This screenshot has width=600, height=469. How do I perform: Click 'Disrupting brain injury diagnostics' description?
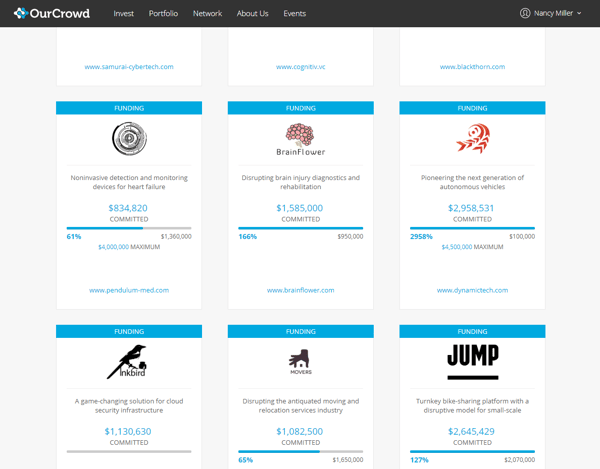point(301,182)
